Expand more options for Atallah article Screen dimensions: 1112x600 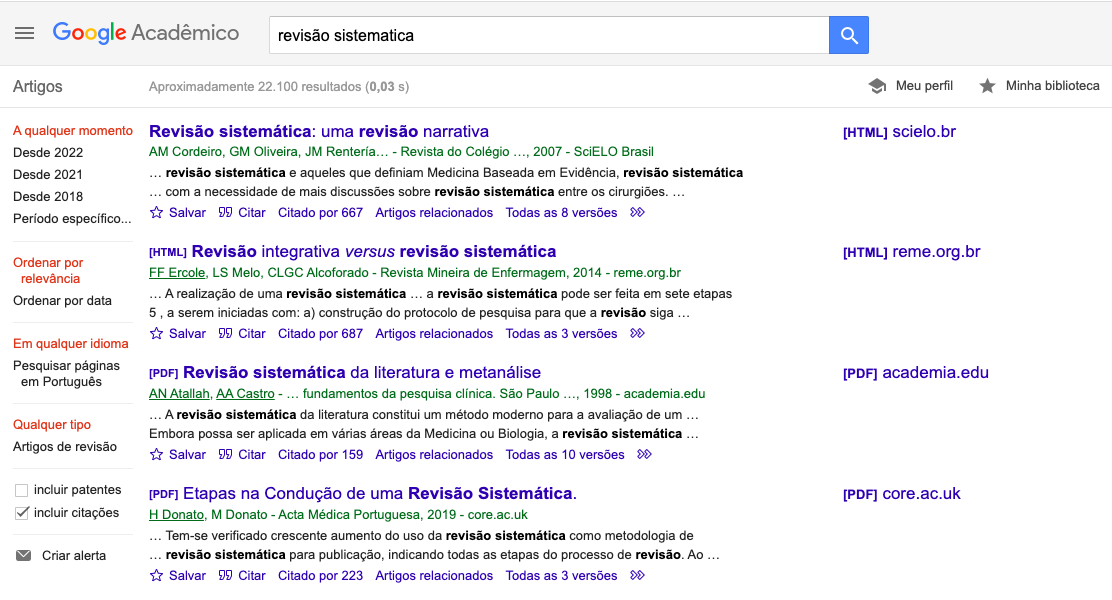645,454
